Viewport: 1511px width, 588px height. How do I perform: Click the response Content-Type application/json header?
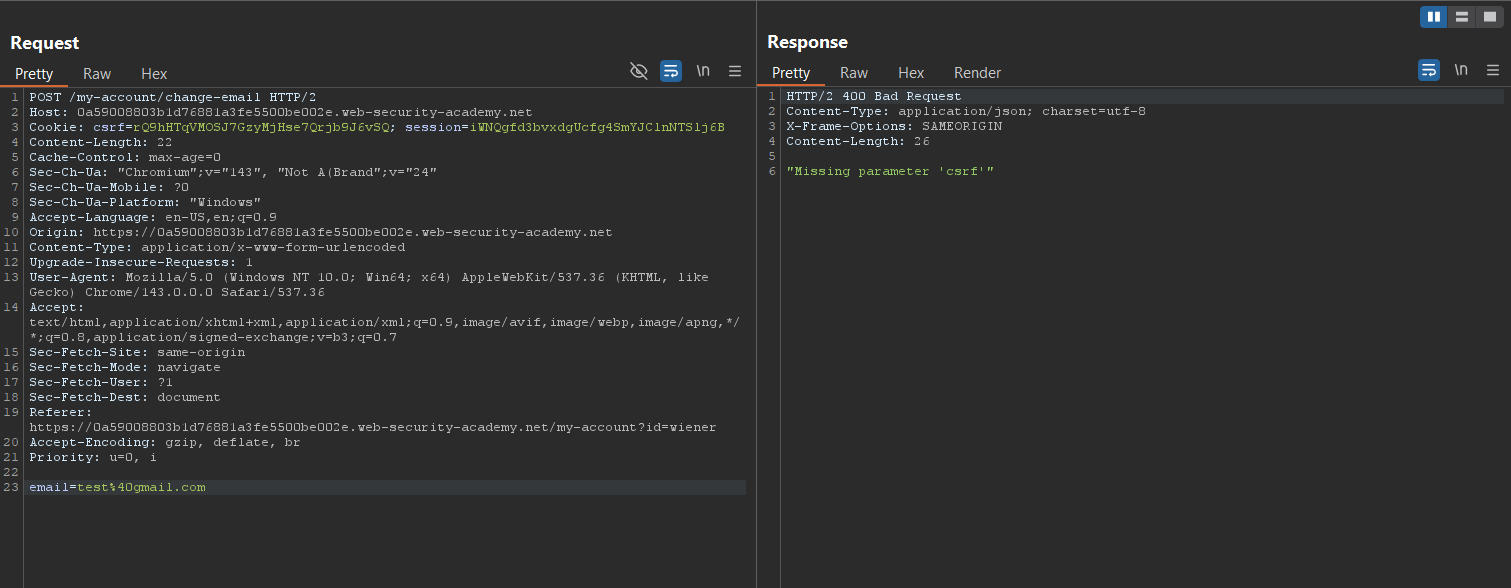point(966,111)
